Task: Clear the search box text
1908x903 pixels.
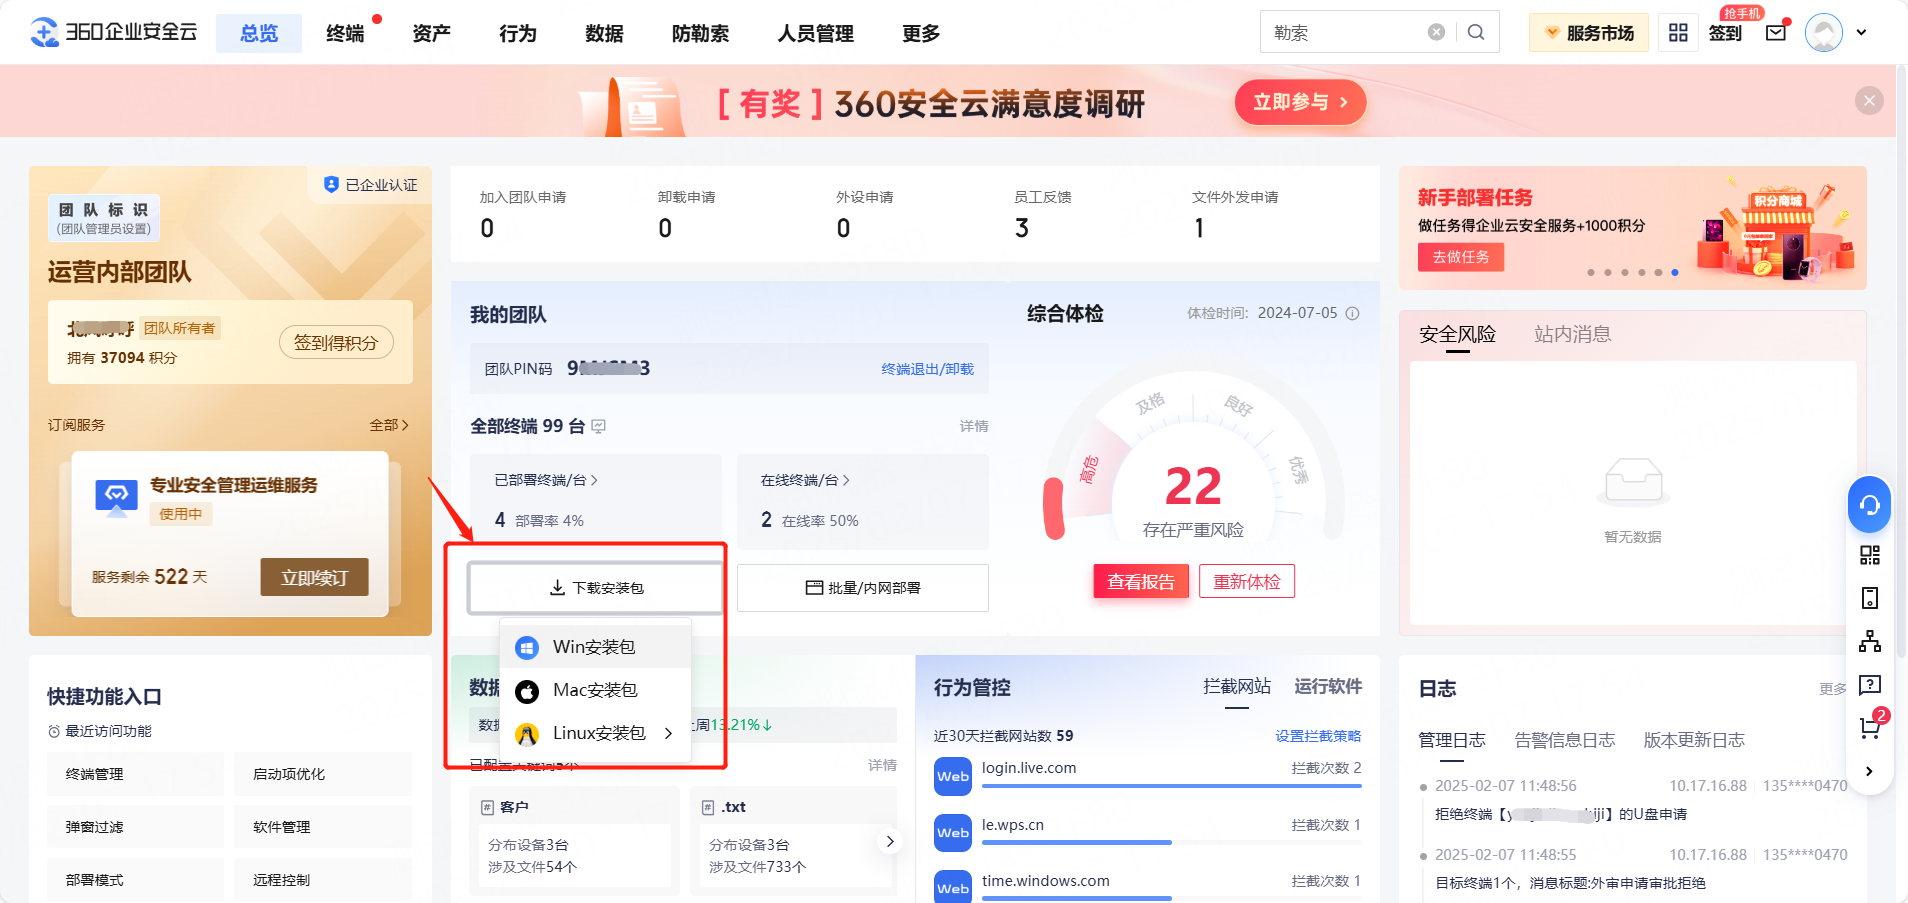Action: pyautogui.click(x=1436, y=32)
